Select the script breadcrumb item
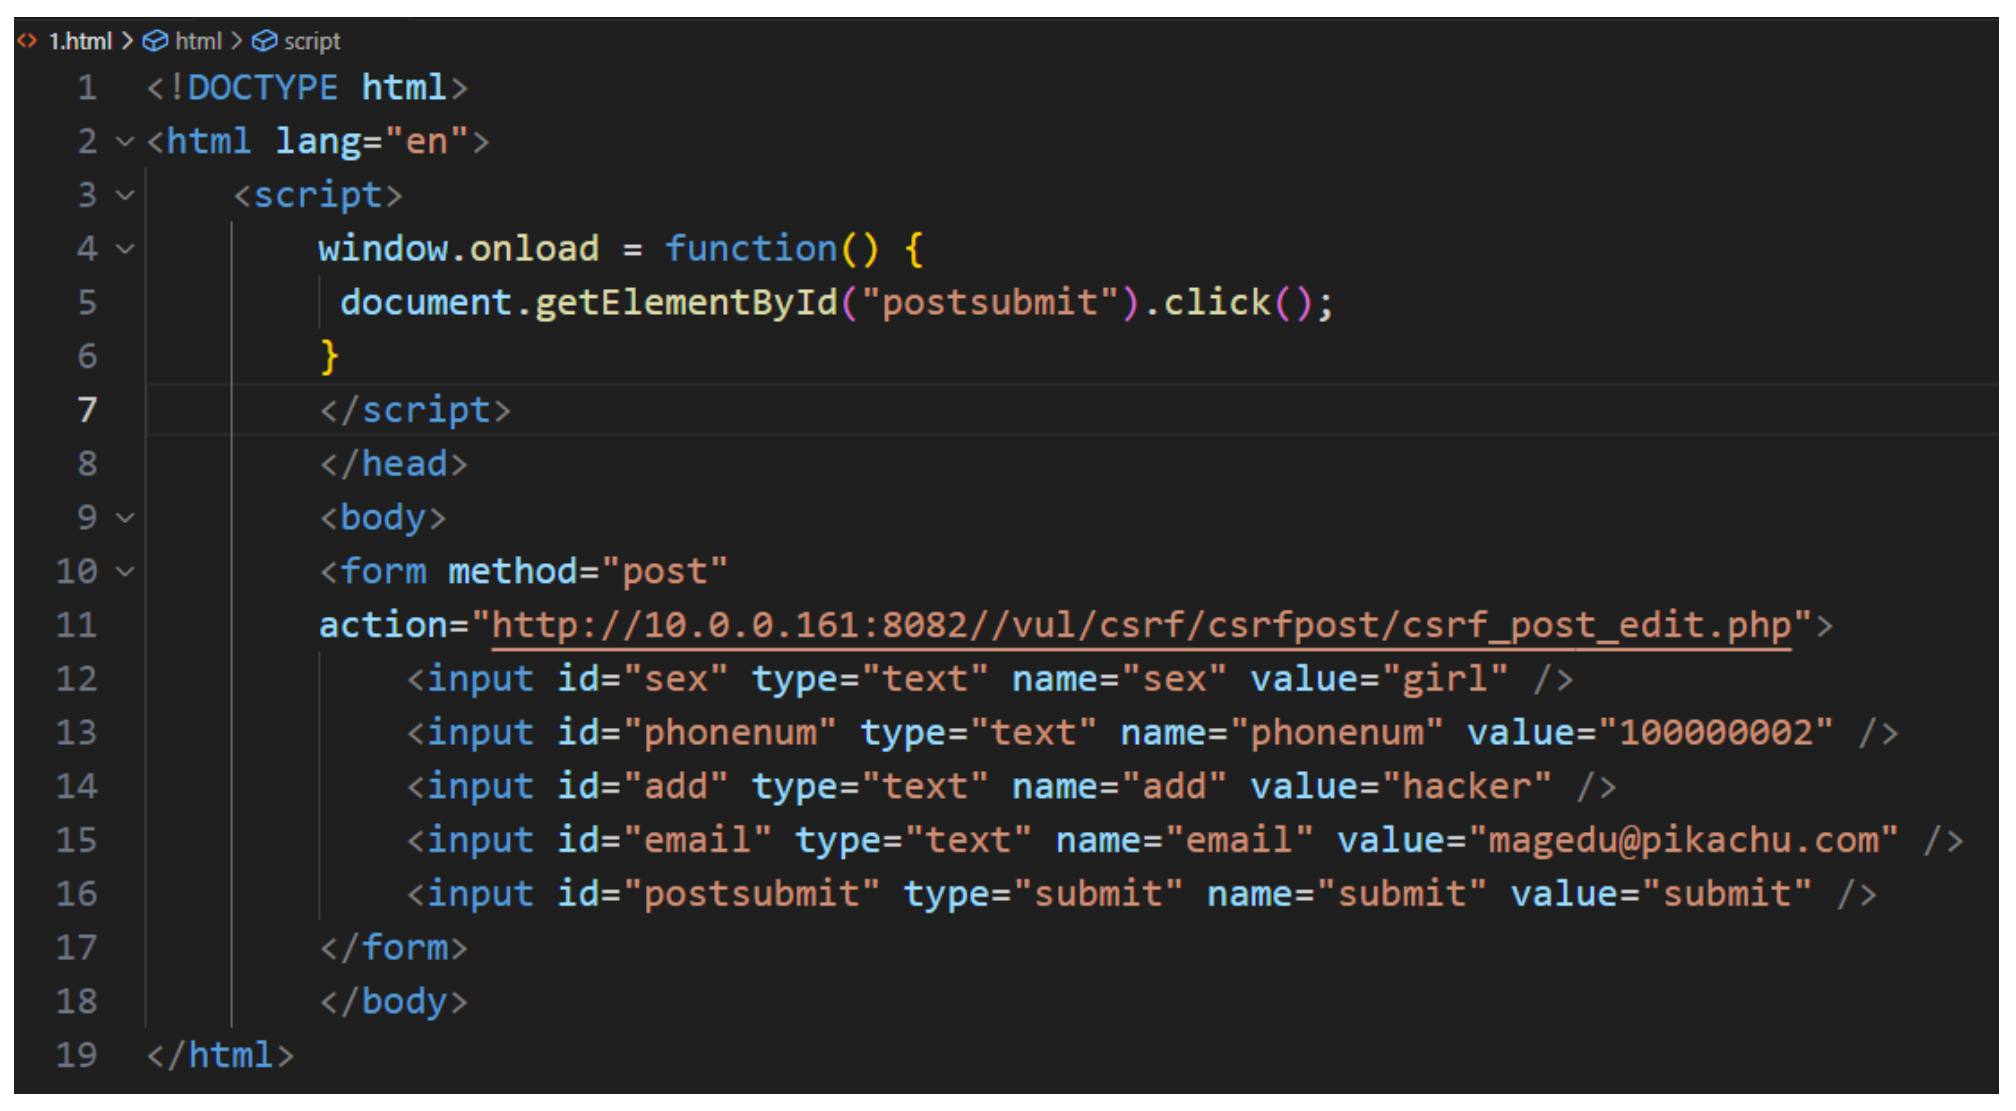The height and width of the screenshot is (1111, 2016). tap(311, 41)
